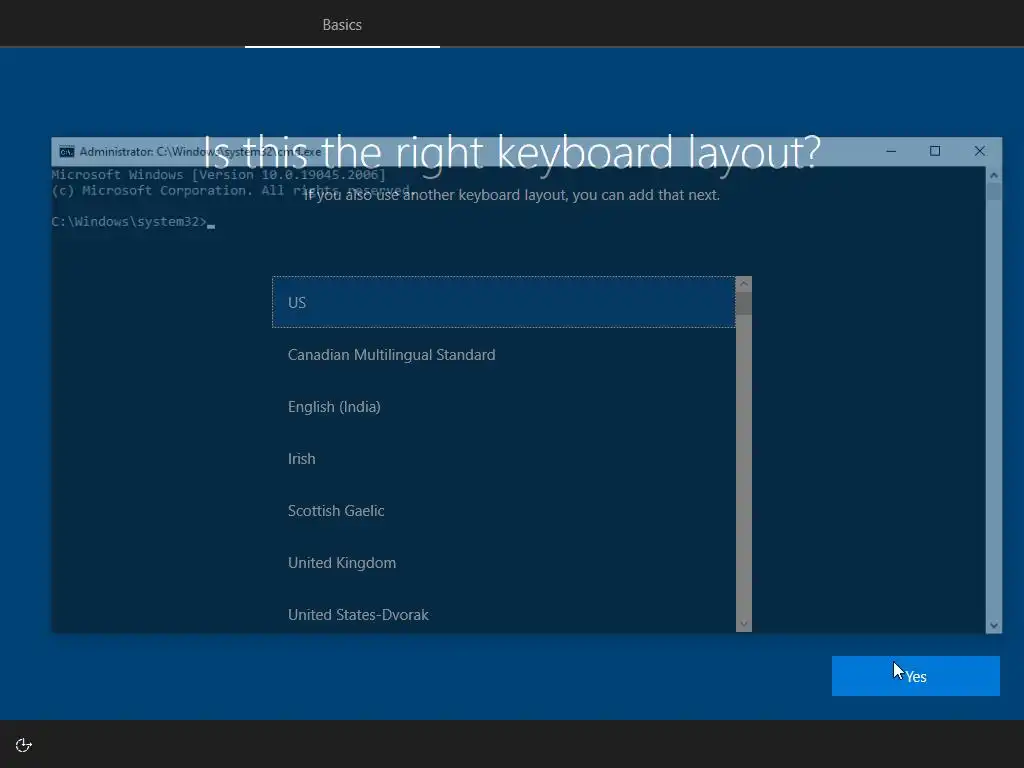Choose United Kingdom keyboard layout
1024x768 pixels.
coord(504,563)
